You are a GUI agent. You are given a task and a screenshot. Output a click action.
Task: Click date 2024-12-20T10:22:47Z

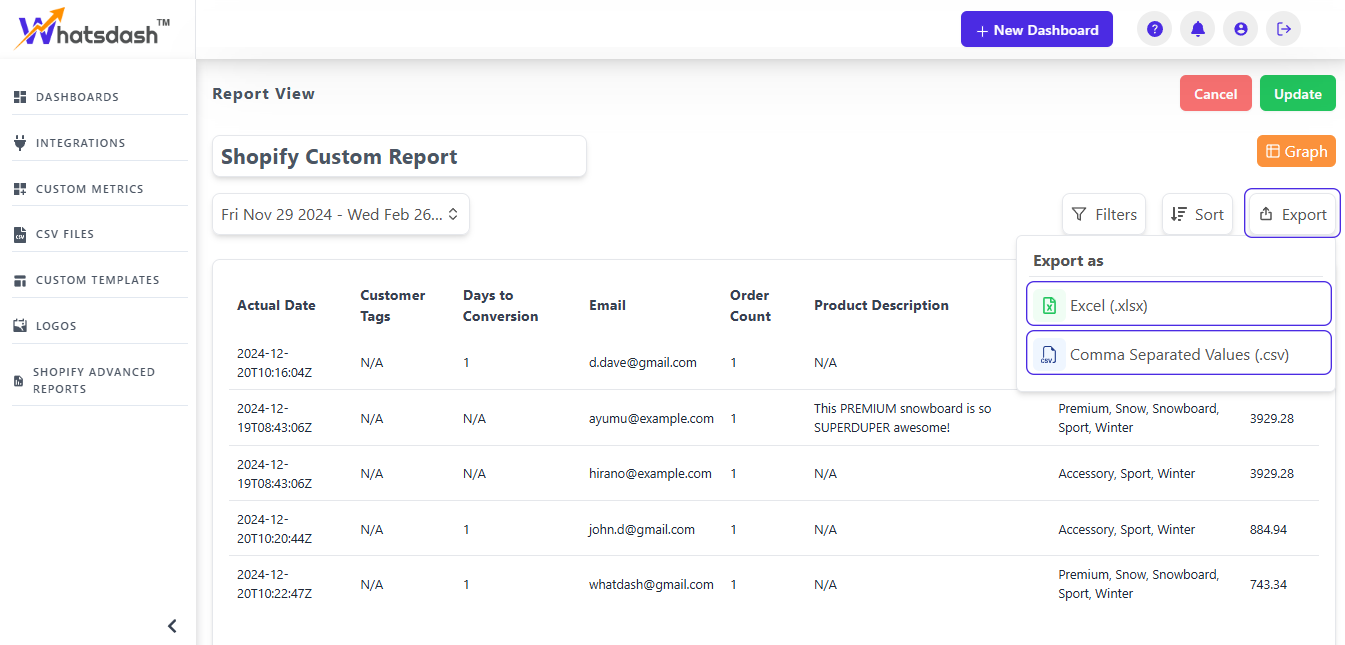point(275,584)
